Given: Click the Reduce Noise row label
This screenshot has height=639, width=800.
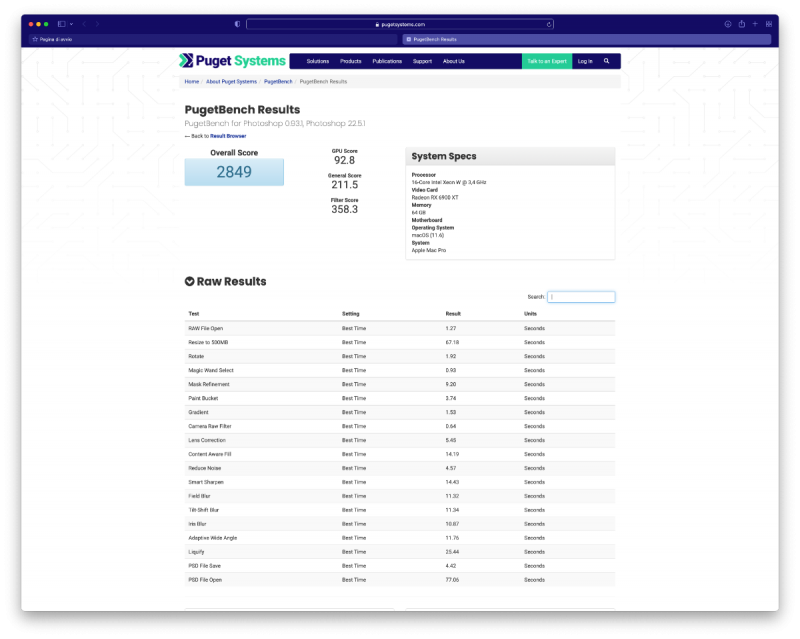Looking at the screenshot, I should coord(205,468).
